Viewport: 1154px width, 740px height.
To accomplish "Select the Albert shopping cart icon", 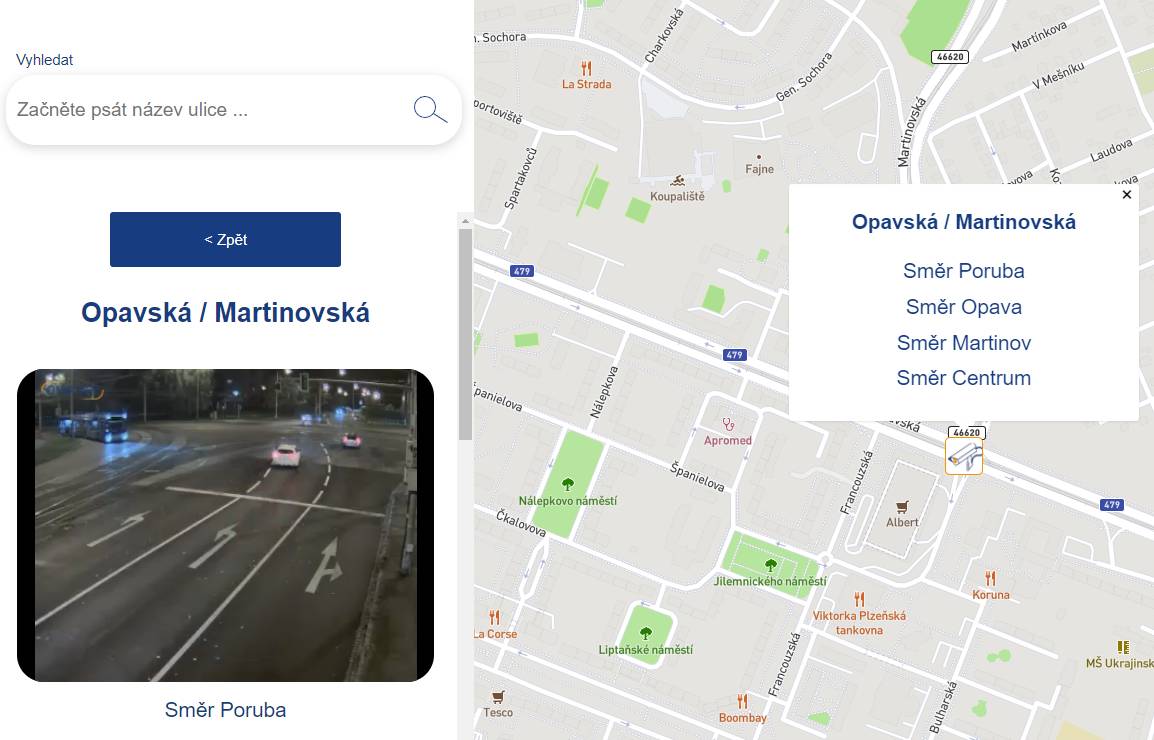I will coord(902,507).
